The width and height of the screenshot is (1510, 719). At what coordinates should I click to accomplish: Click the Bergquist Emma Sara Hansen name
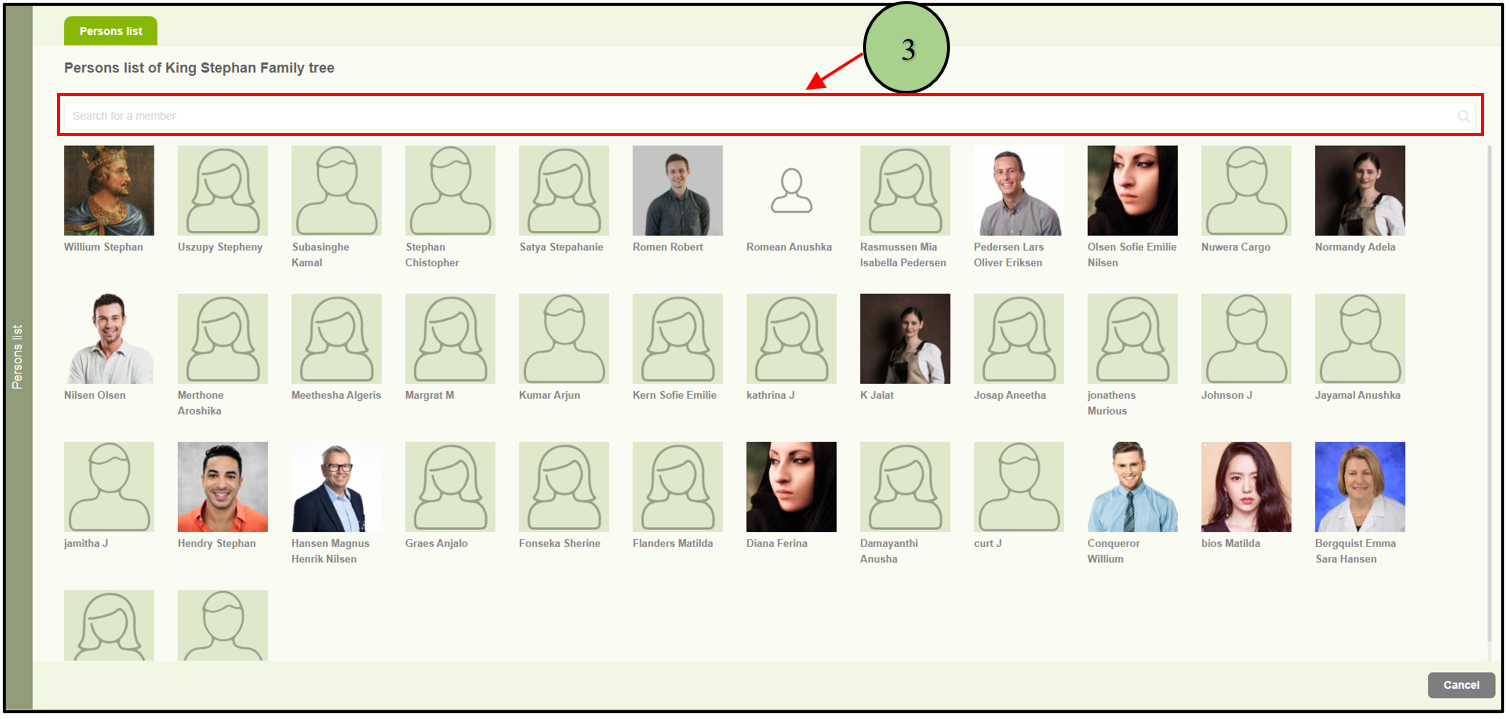click(1355, 551)
